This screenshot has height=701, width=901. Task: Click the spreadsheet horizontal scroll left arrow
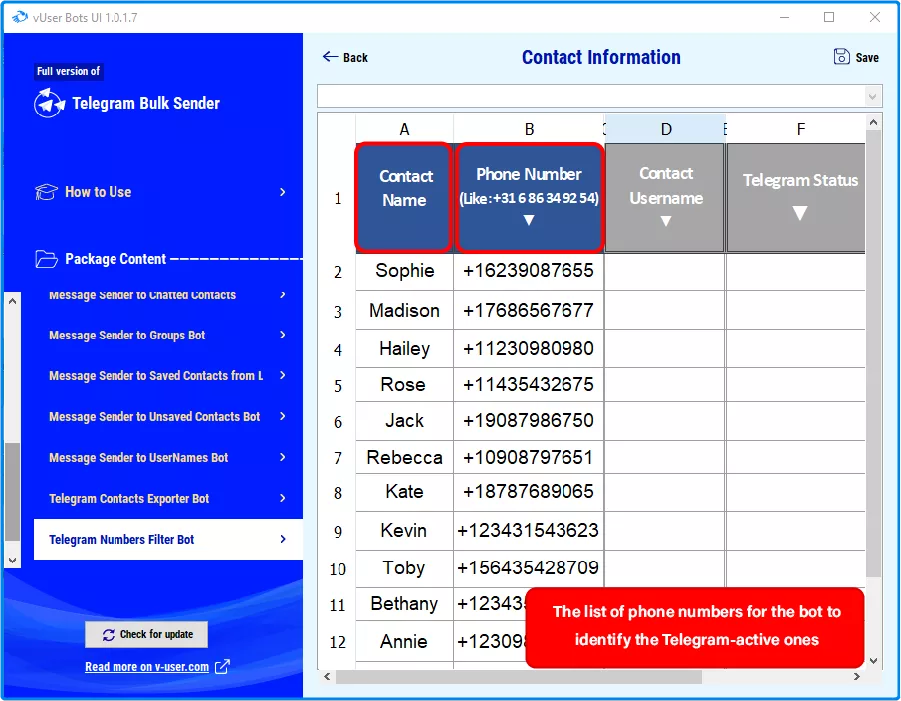pyautogui.click(x=327, y=677)
